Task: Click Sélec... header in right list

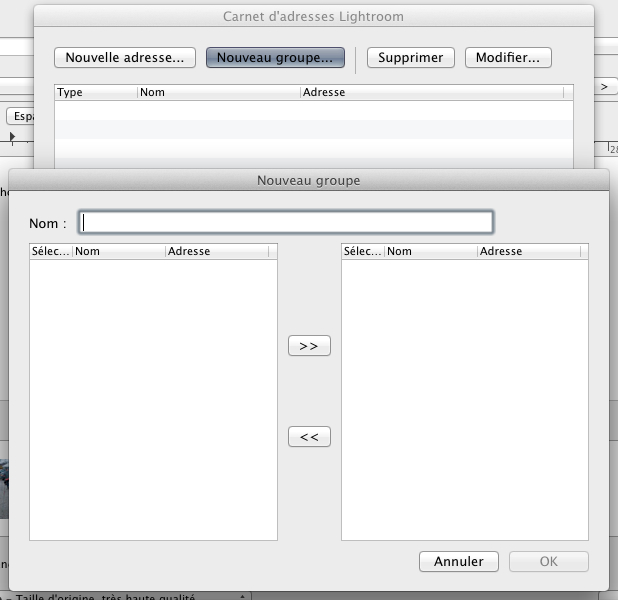Action: (363, 251)
